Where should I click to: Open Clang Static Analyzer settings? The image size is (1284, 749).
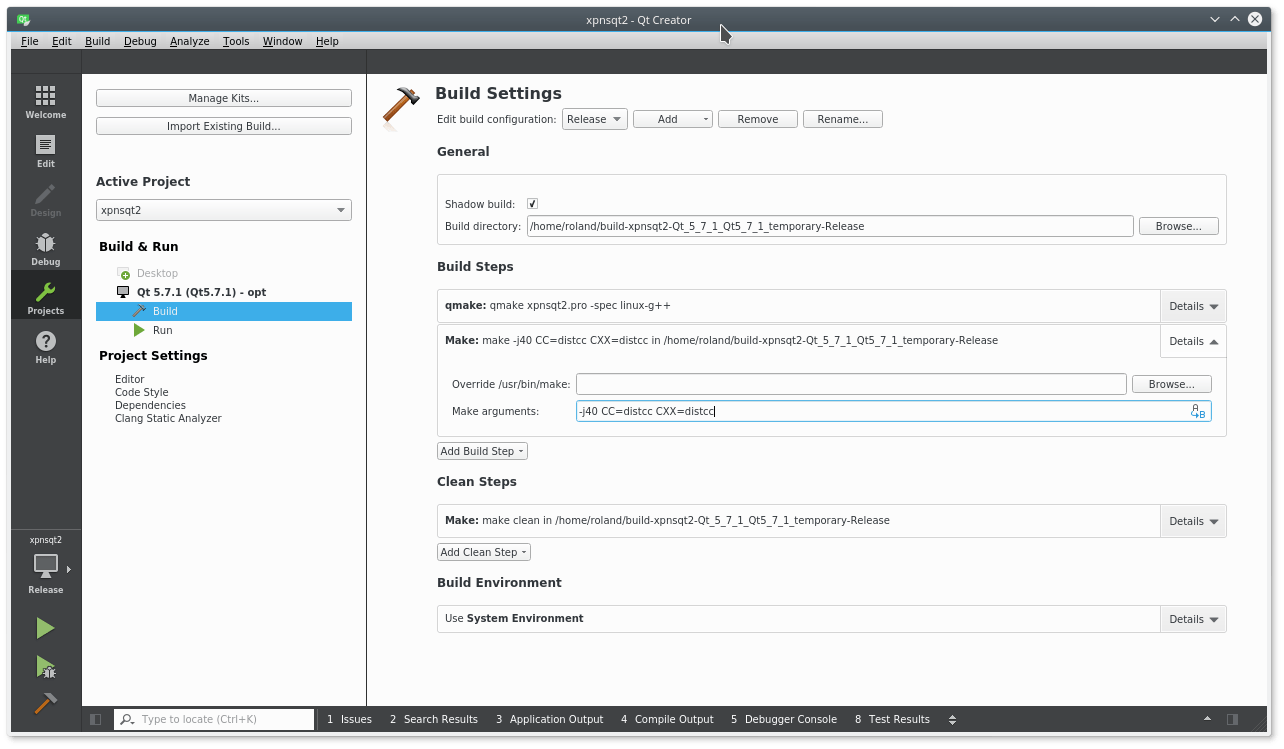168,418
